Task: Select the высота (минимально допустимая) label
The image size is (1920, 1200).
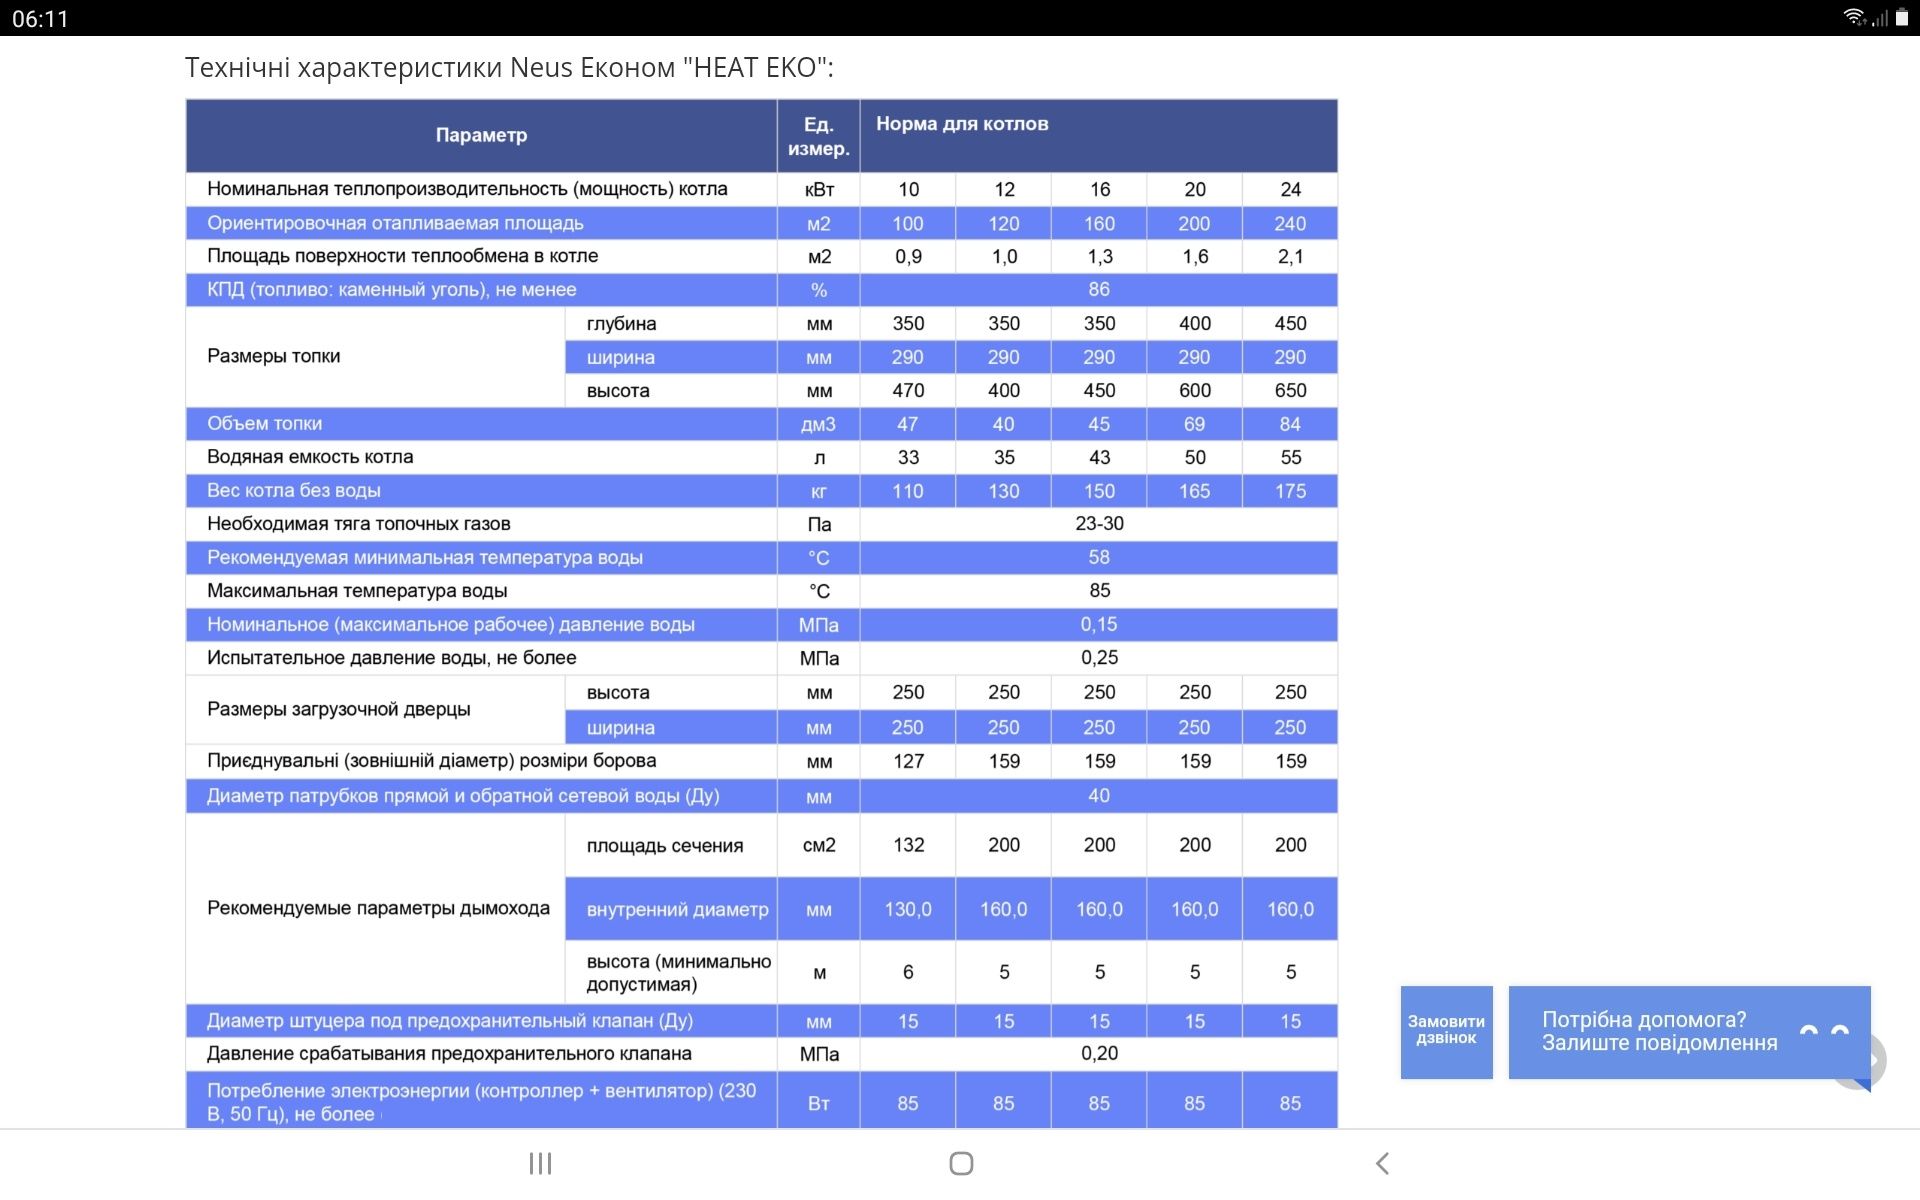Action: (x=678, y=973)
